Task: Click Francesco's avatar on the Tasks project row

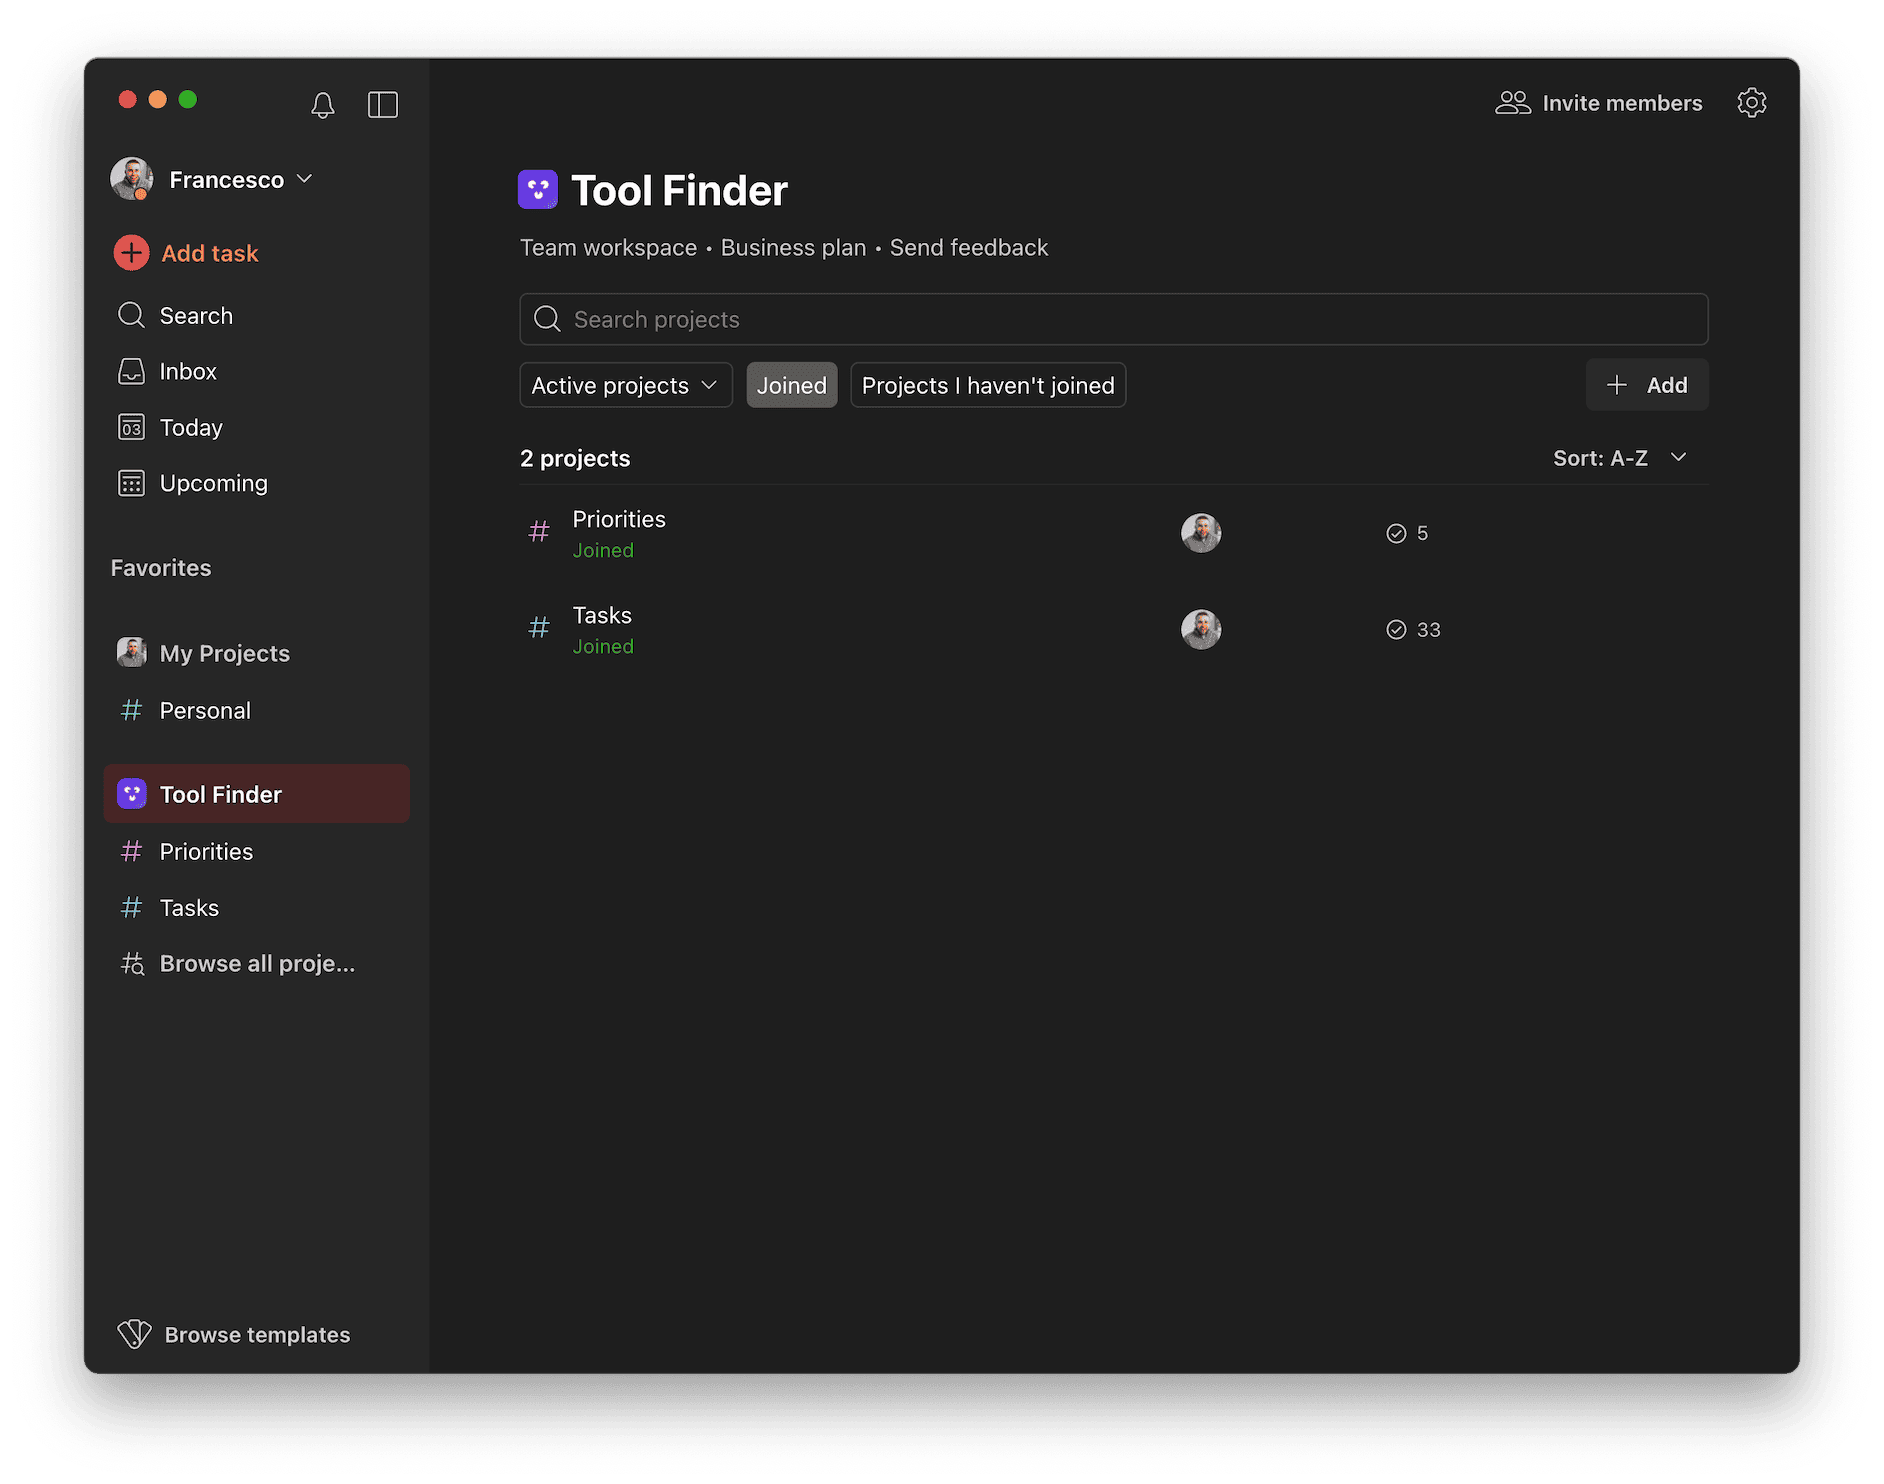Action: click(x=1200, y=629)
